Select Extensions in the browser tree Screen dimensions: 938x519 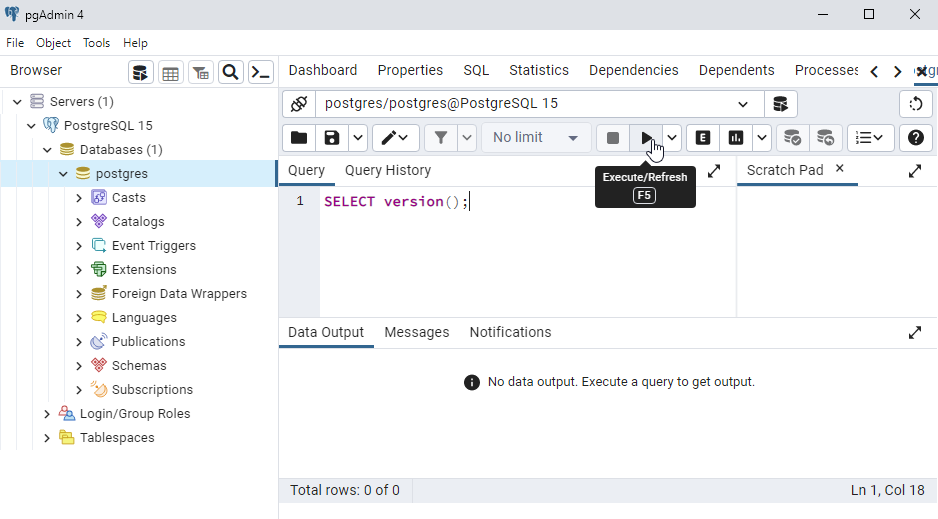pyautogui.click(x=144, y=270)
